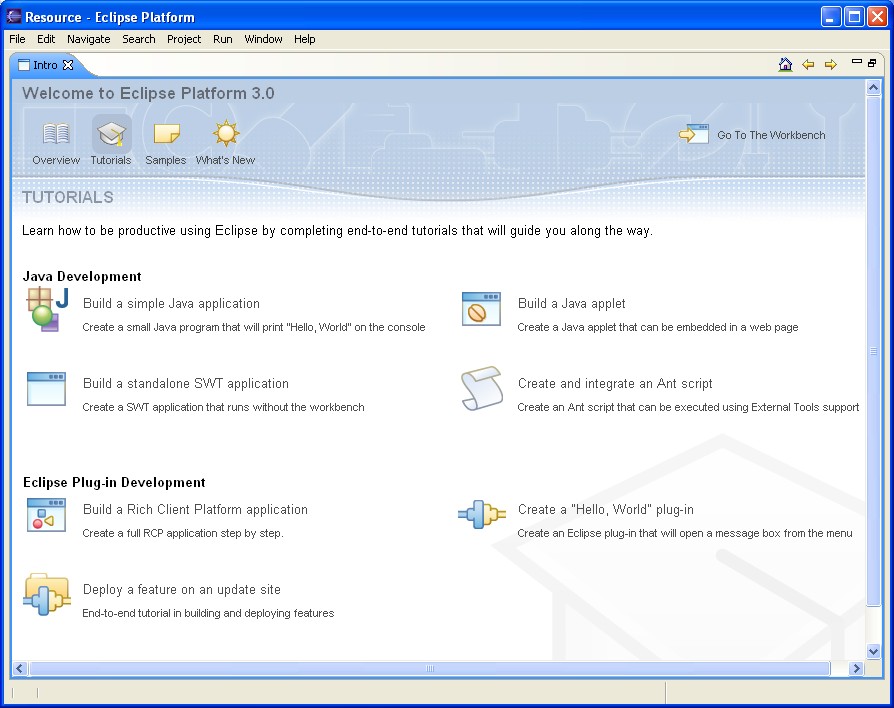Open the Window menu

[263, 39]
